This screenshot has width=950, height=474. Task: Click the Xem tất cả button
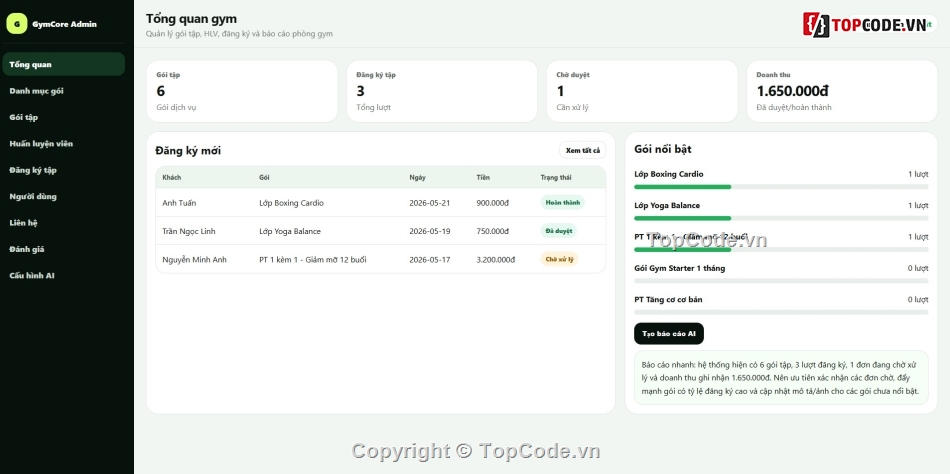582,150
